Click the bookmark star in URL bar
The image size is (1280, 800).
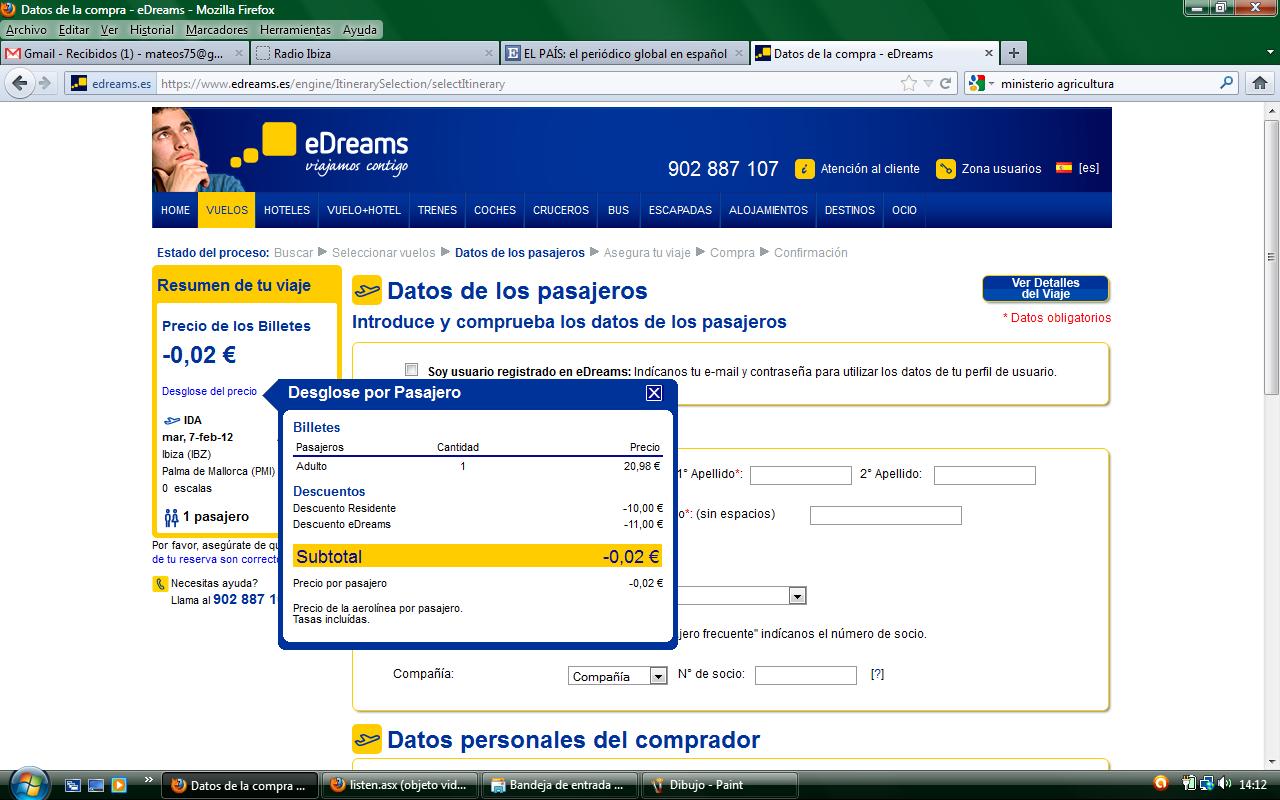click(908, 83)
